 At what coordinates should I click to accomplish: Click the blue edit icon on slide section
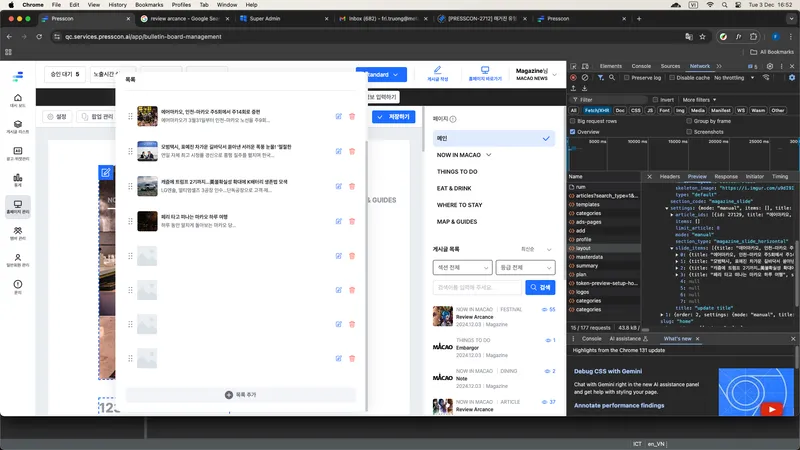pos(106,172)
